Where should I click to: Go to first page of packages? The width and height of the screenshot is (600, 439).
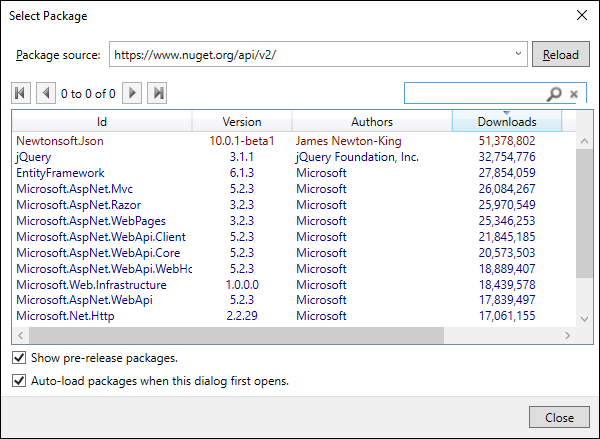[20, 94]
